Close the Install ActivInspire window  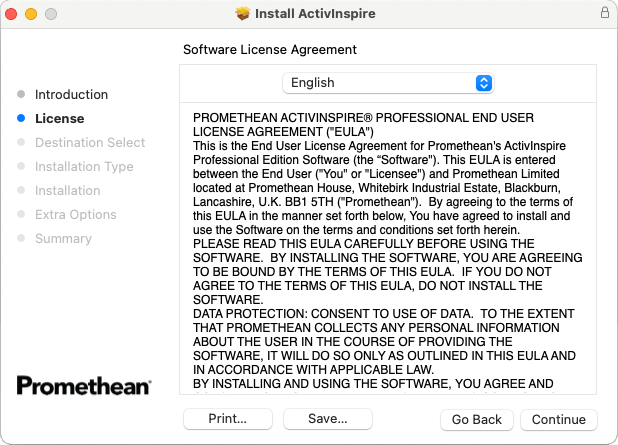pyautogui.click(x=13, y=14)
